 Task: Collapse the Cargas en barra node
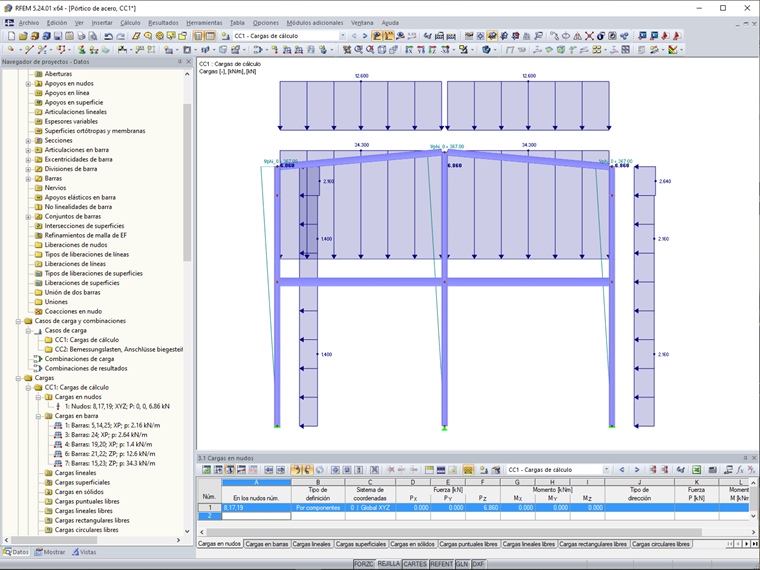[x=38, y=416]
